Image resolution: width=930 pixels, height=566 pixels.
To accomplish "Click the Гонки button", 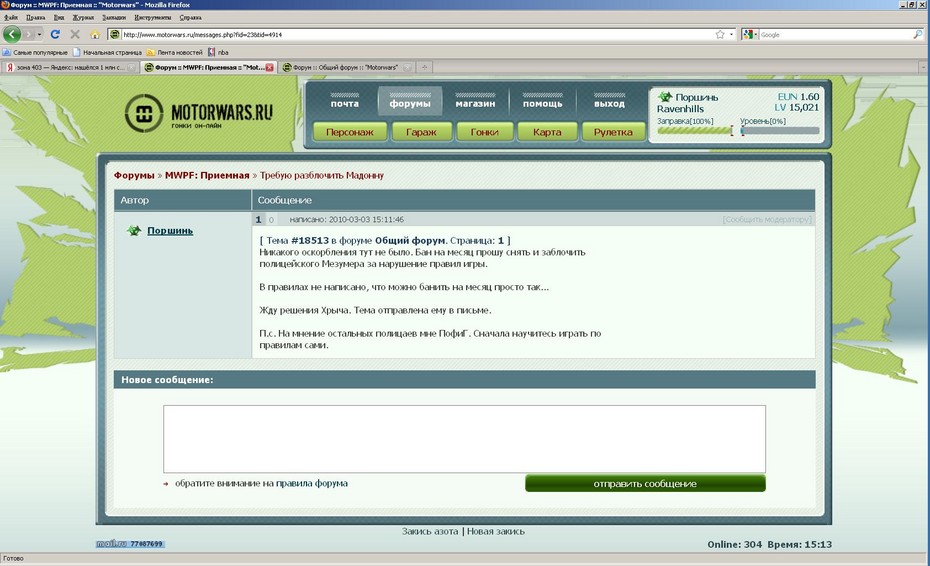I will coord(484,132).
